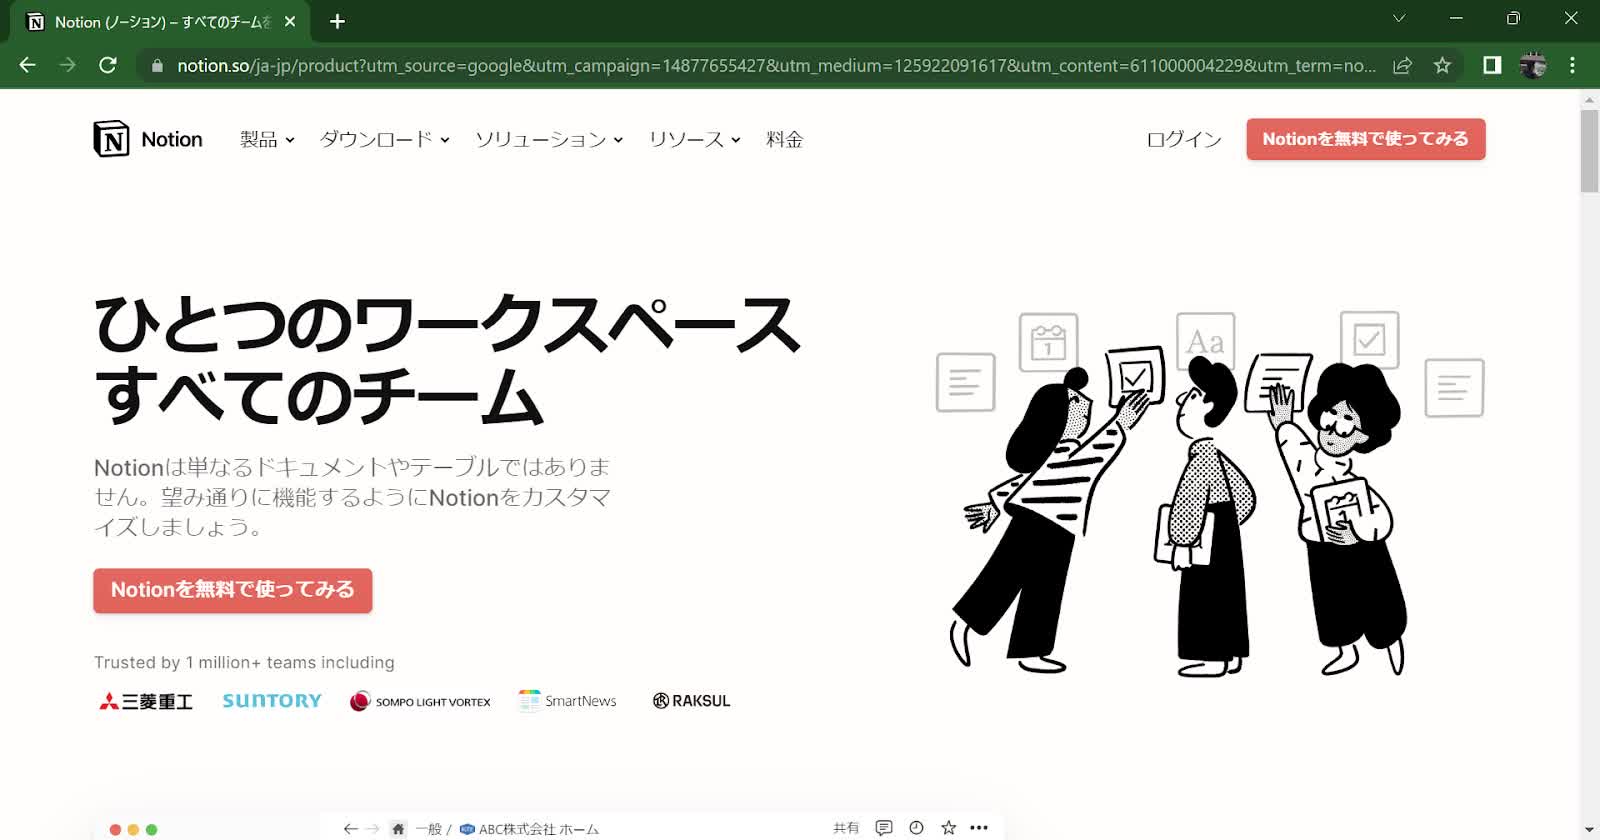Close the Notion browser tab

[289, 21]
